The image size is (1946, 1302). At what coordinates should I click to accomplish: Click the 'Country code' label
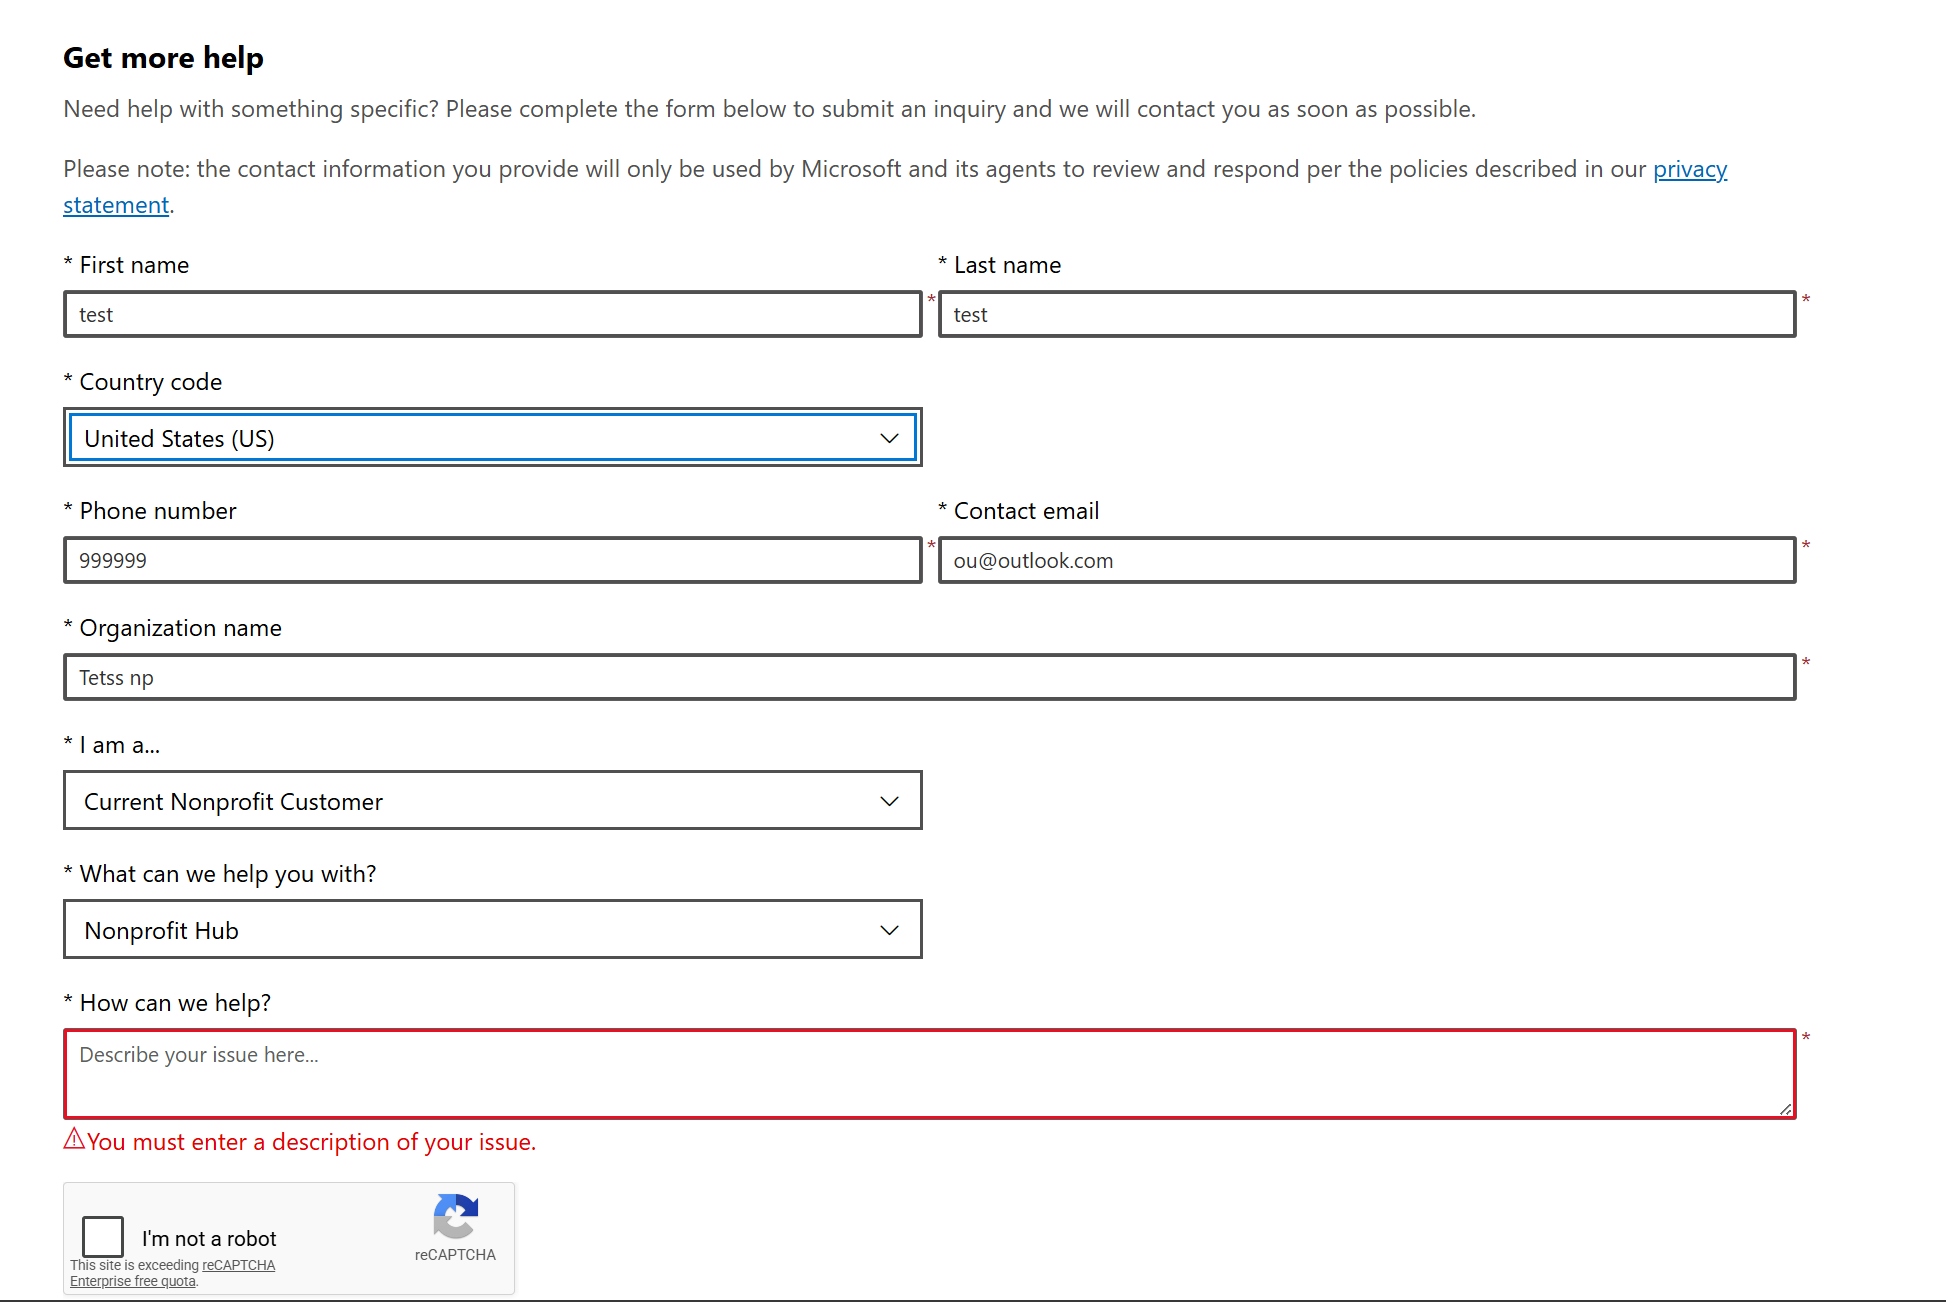click(150, 382)
